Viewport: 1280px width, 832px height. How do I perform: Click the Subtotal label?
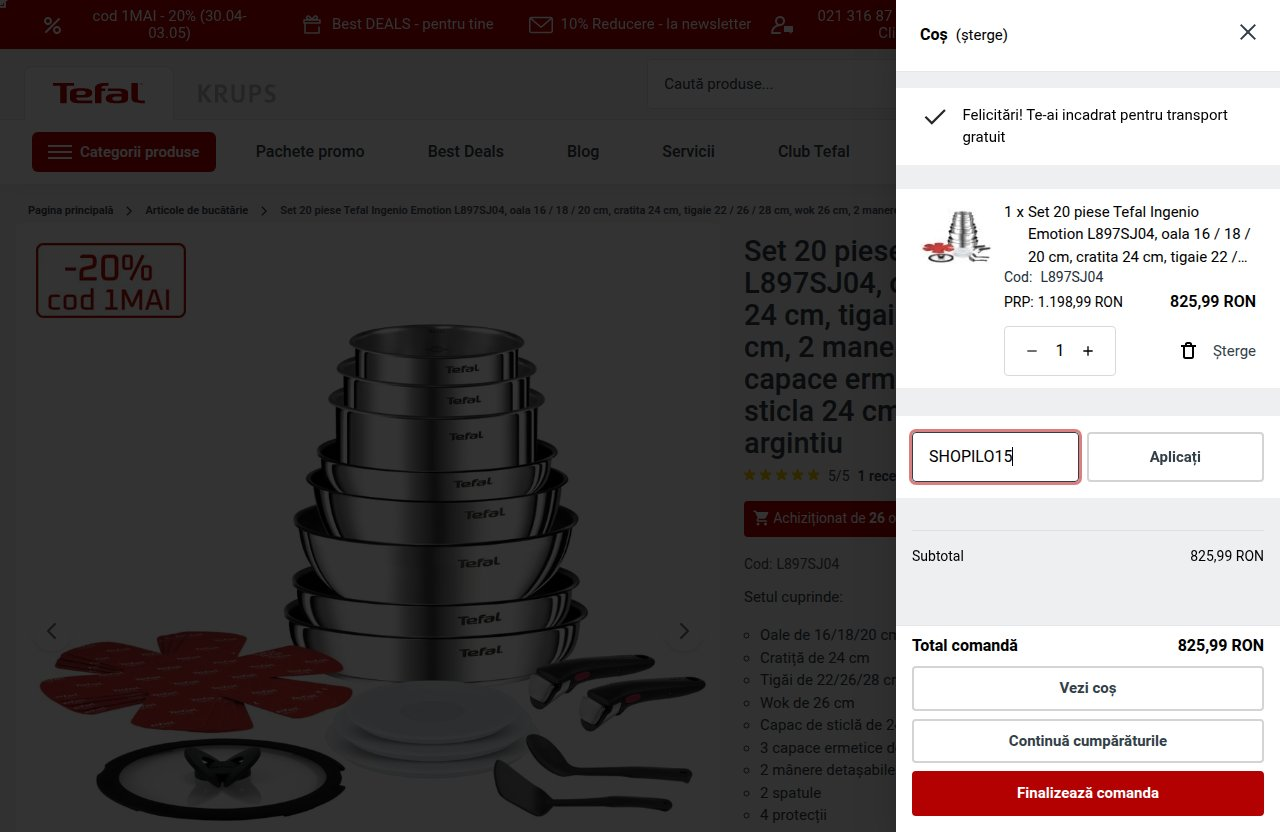click(938, 556)
